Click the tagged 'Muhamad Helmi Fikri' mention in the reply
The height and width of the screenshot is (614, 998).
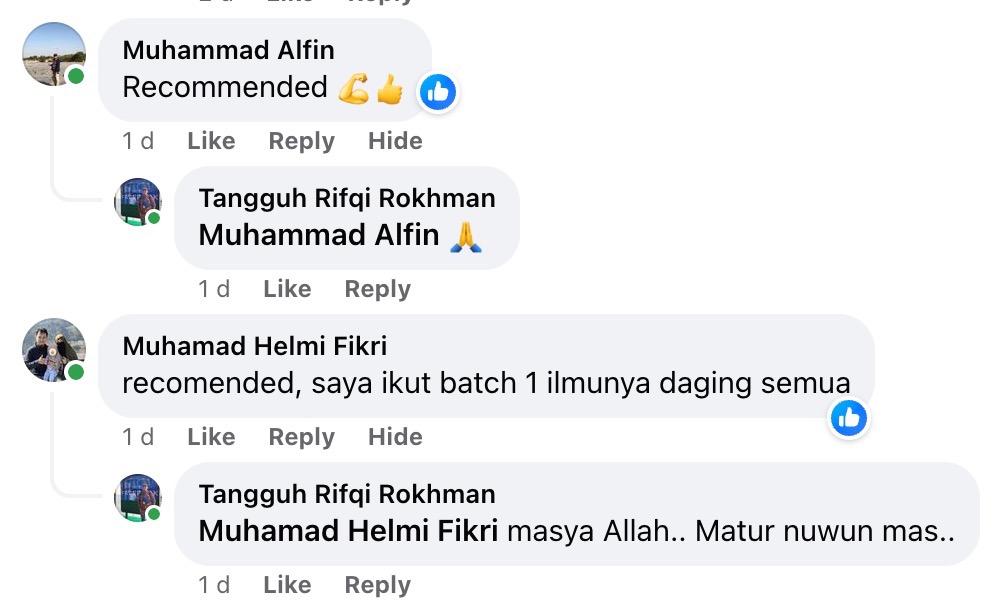tap(348, 531)
